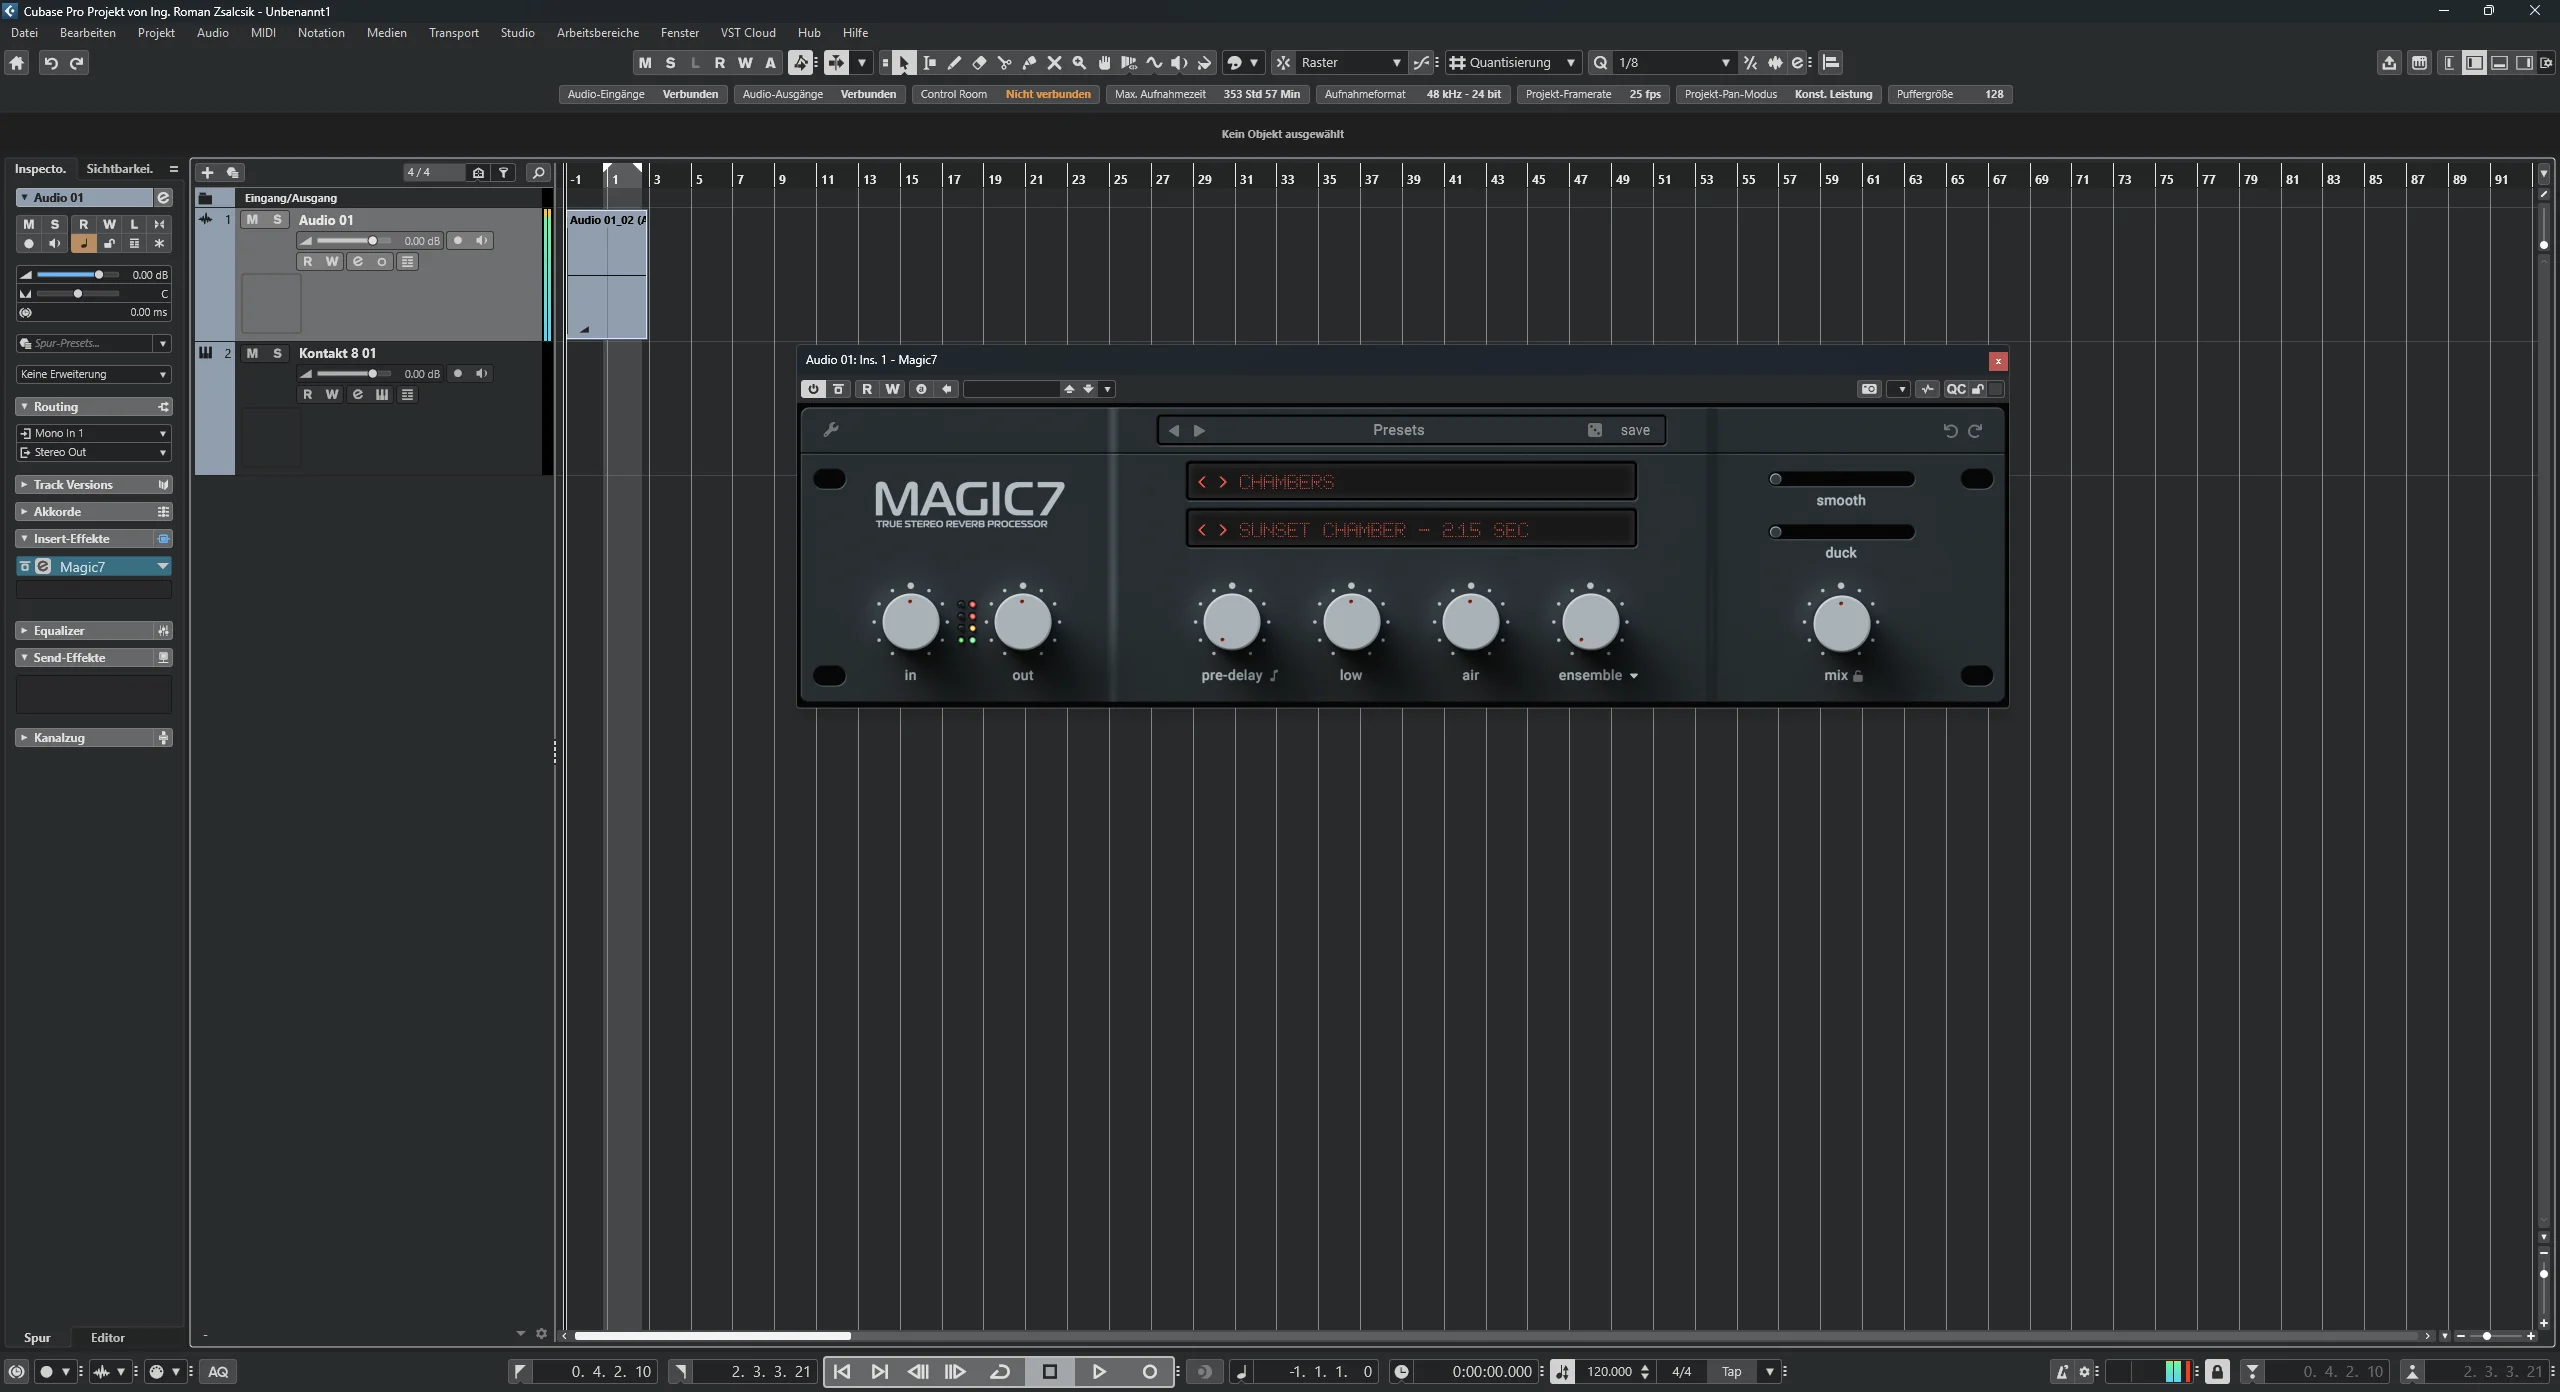Select the Draw pencil tool
This screenshot has width=2560, height=1392.
tap(954, 63)
